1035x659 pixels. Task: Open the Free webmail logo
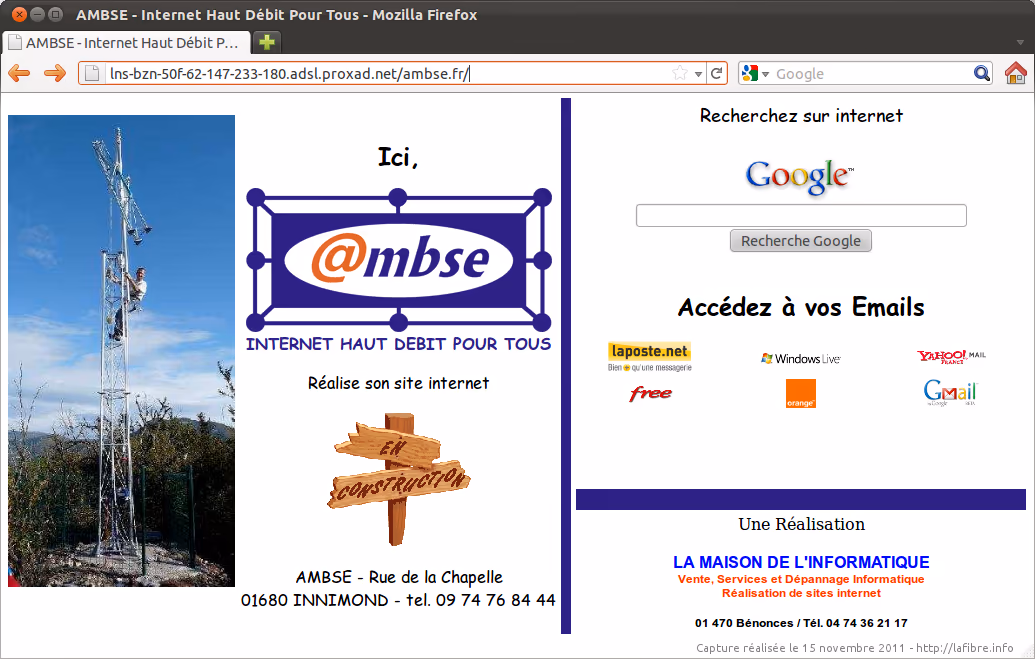click(650, 394)
